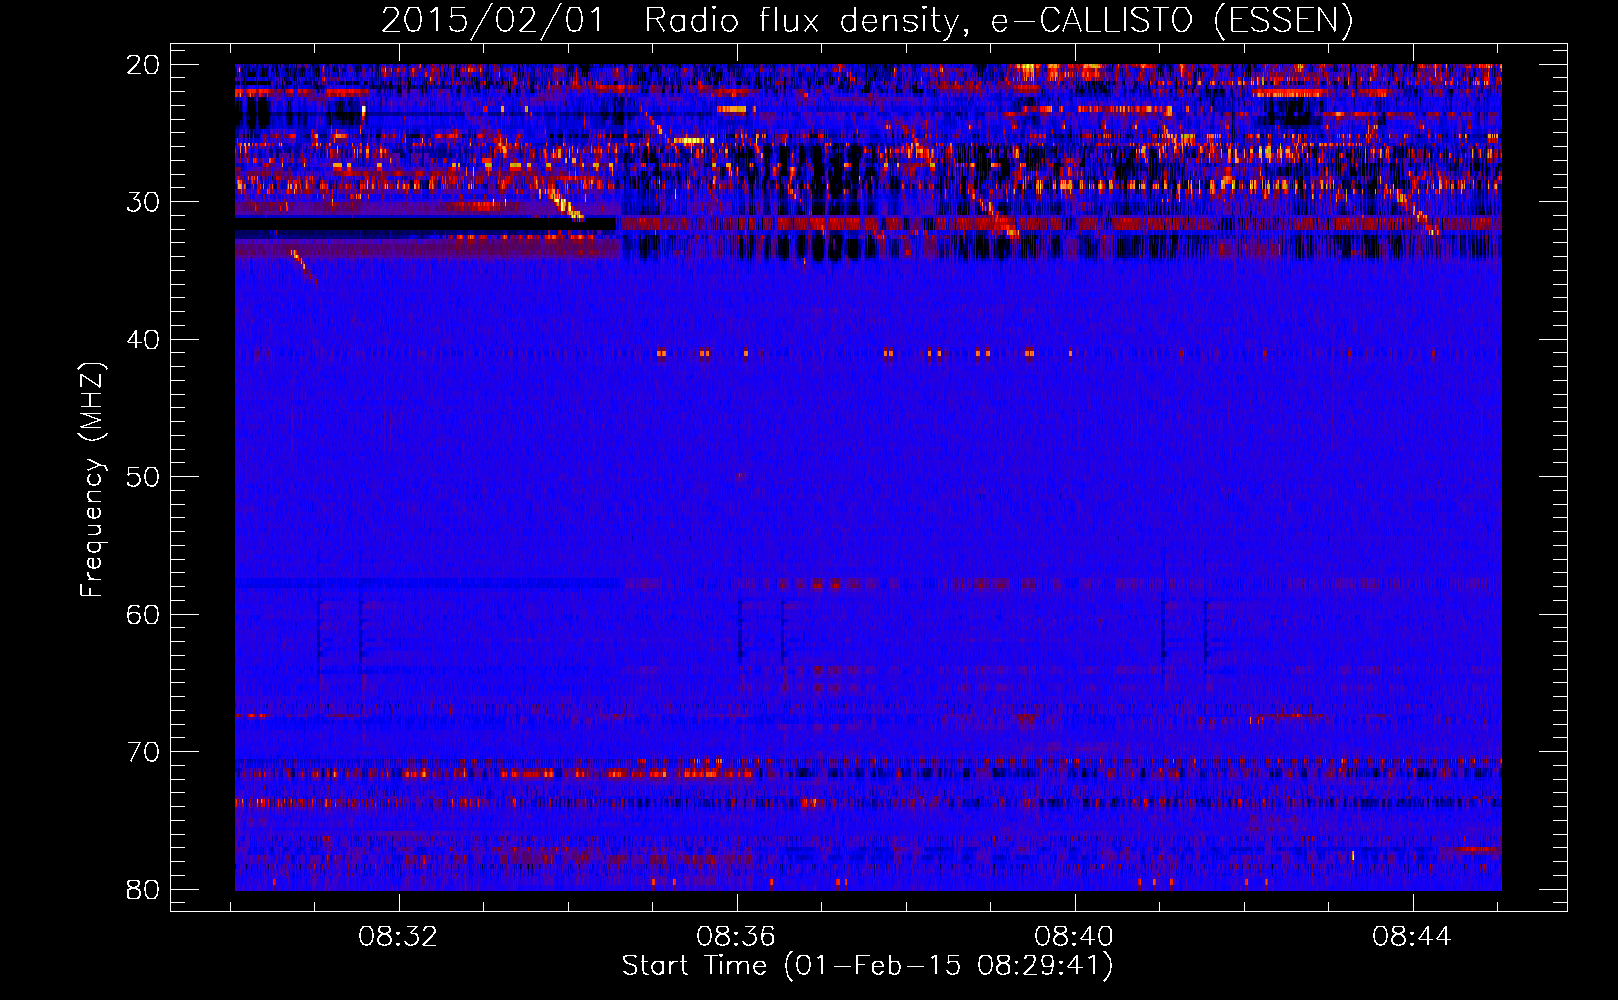The height and width of the screenshot is (1000, 1618).
Task: Click the 70 frequency tick label
Action: coord(143,752)
